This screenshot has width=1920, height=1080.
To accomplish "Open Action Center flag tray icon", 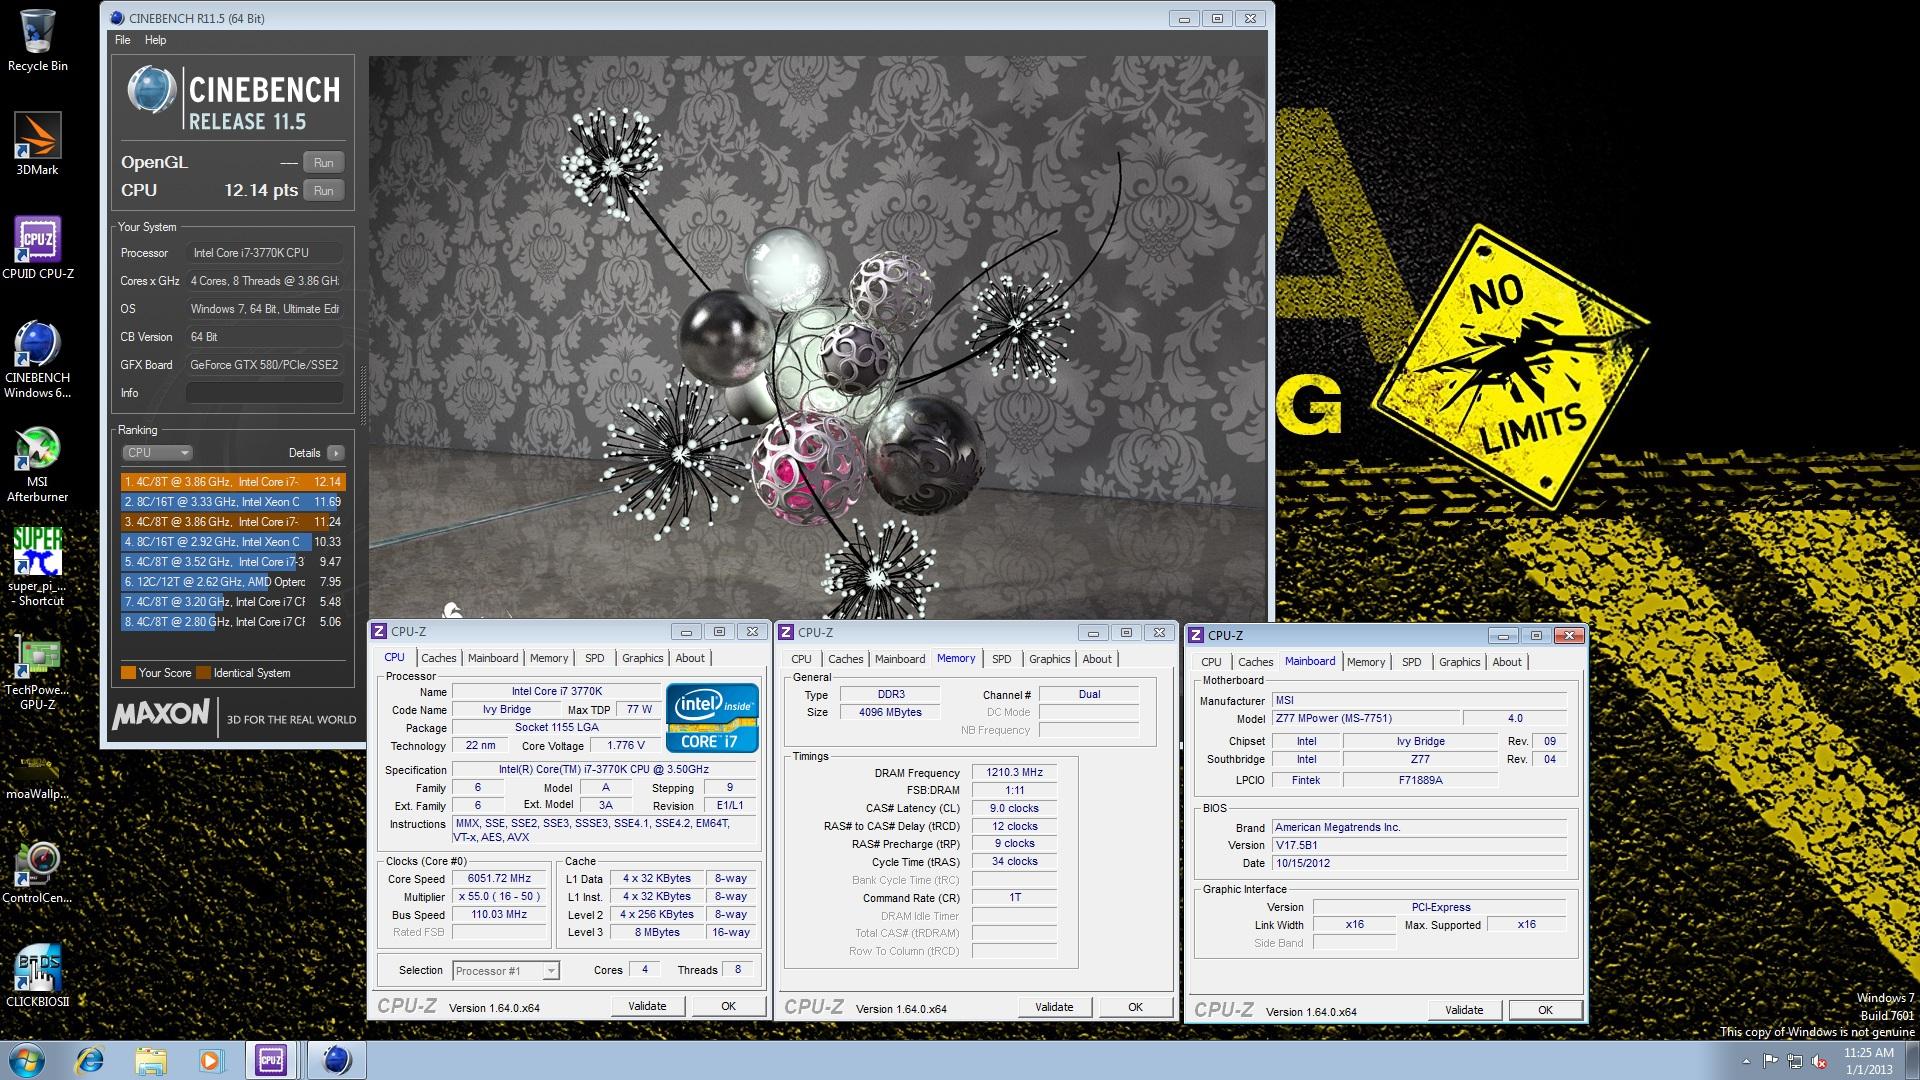I will tap(1771, 1061).
